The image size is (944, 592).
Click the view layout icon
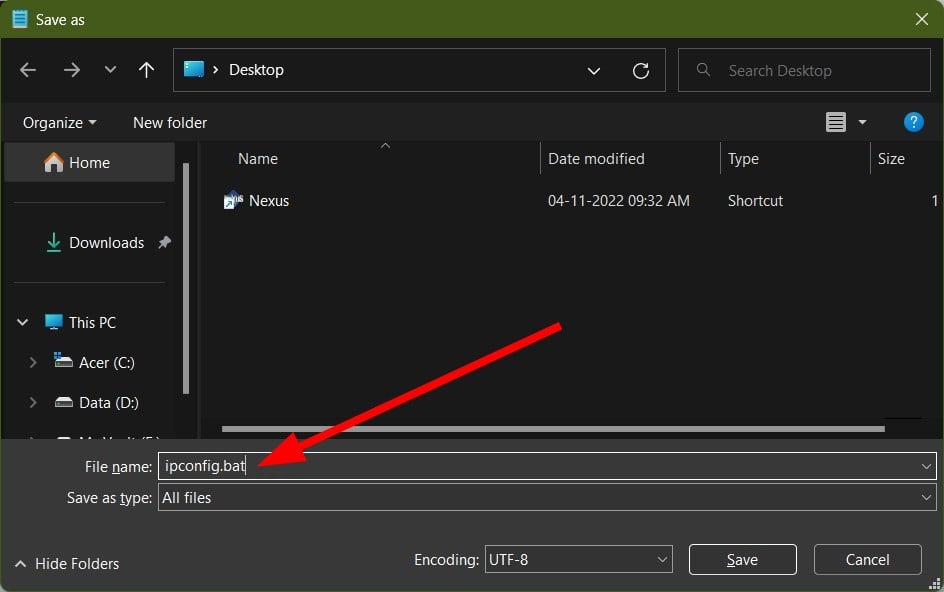pos(835,122)
